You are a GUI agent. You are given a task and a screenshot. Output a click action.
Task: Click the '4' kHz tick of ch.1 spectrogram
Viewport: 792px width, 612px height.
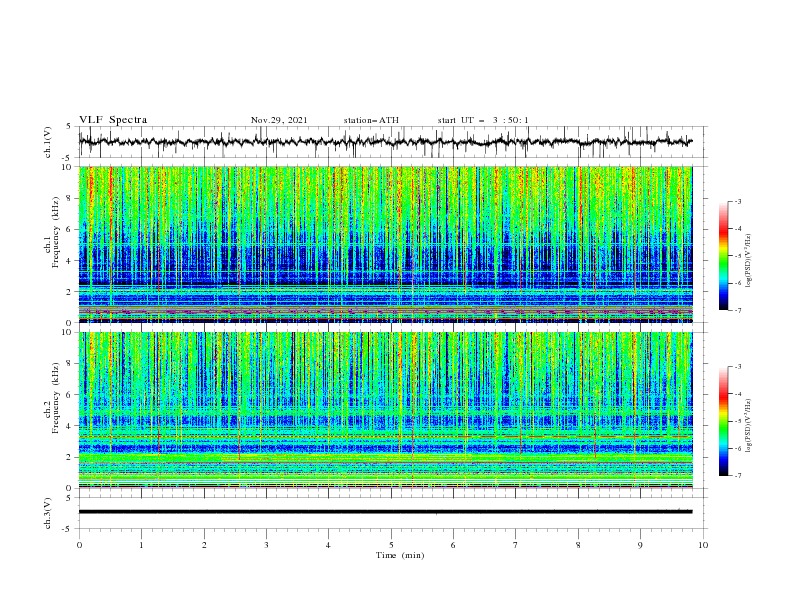click(70, 261)
